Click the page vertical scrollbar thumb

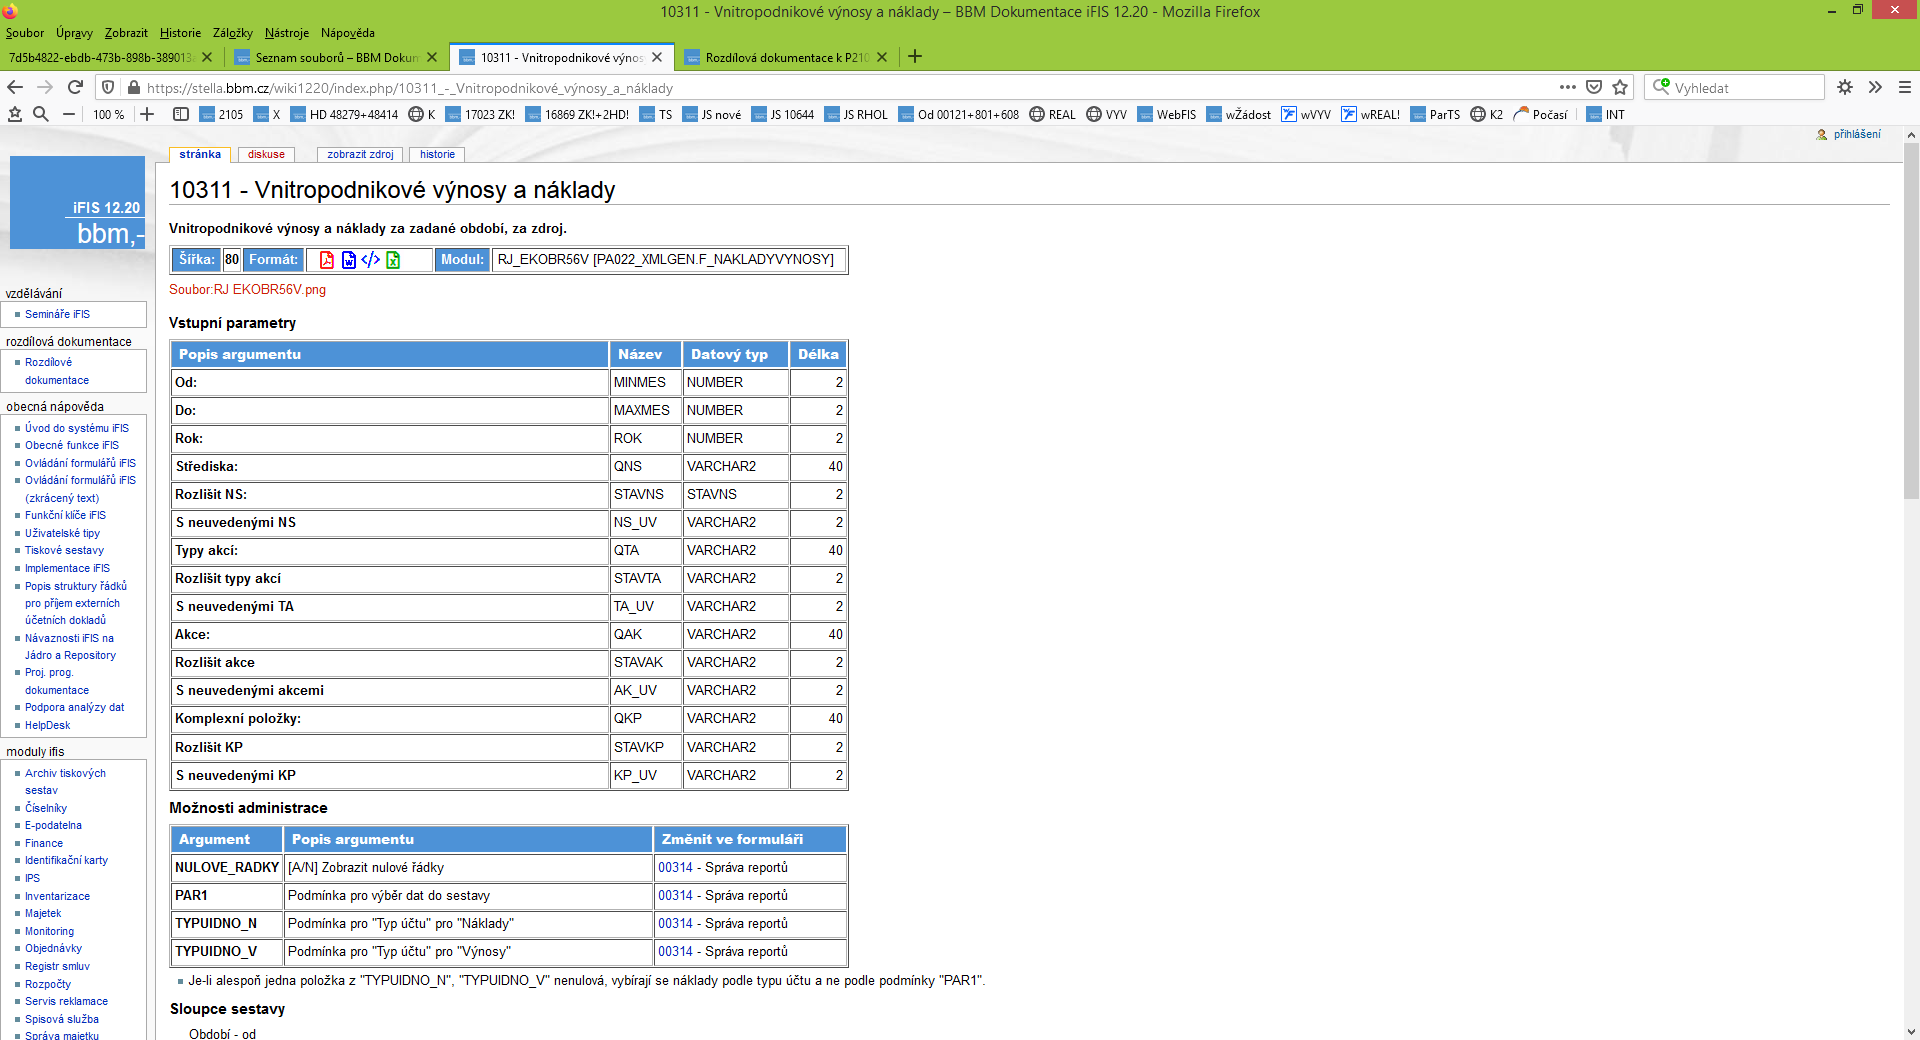click(1911, 320)
